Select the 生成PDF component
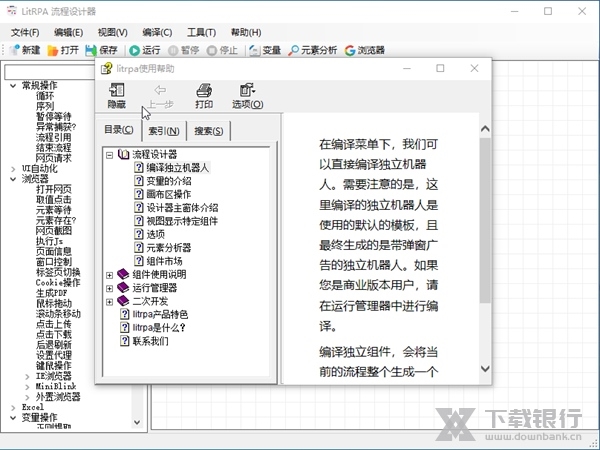This screenshot has height=450, width=600. click(x=51, y=293)
